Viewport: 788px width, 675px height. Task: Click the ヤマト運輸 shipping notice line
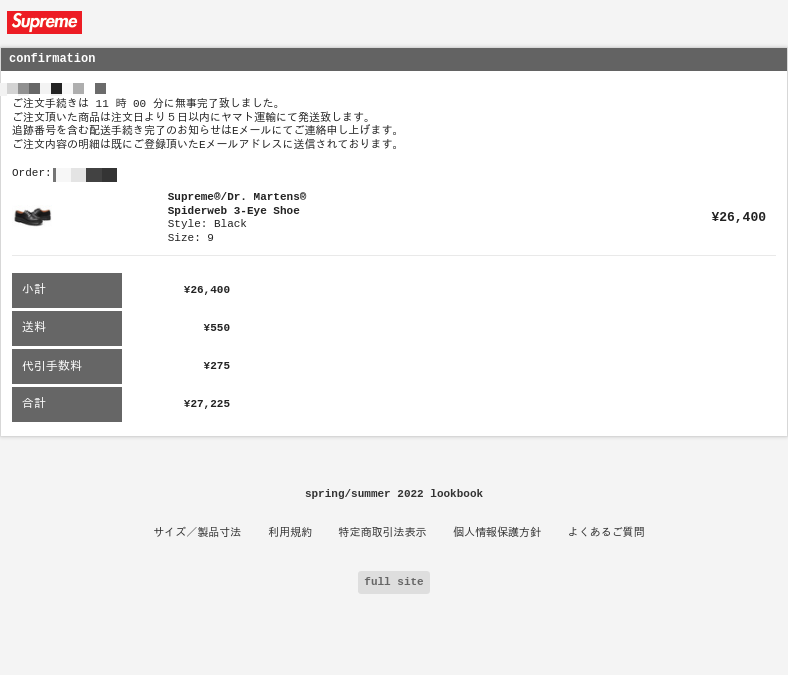[191, 117]
